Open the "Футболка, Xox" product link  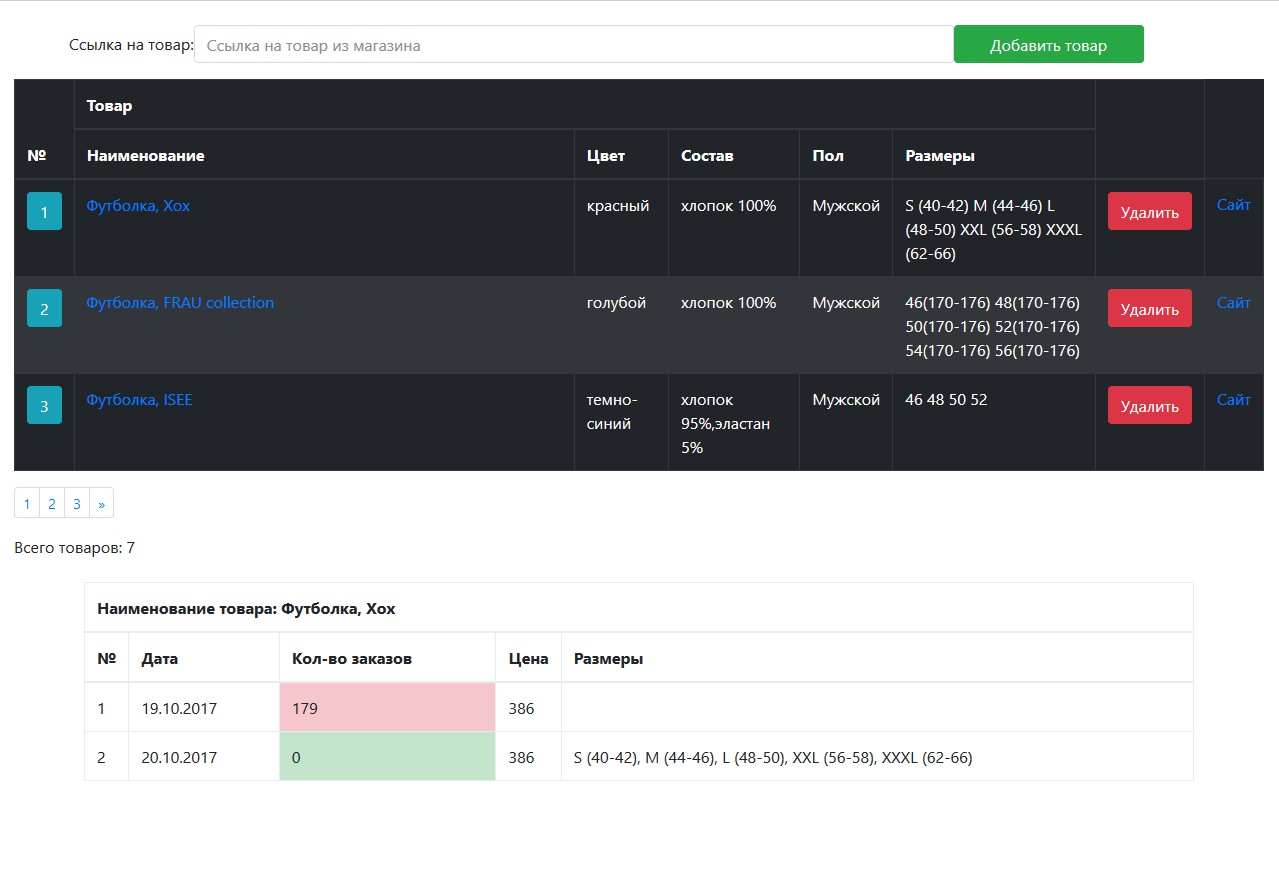[138, 206]
